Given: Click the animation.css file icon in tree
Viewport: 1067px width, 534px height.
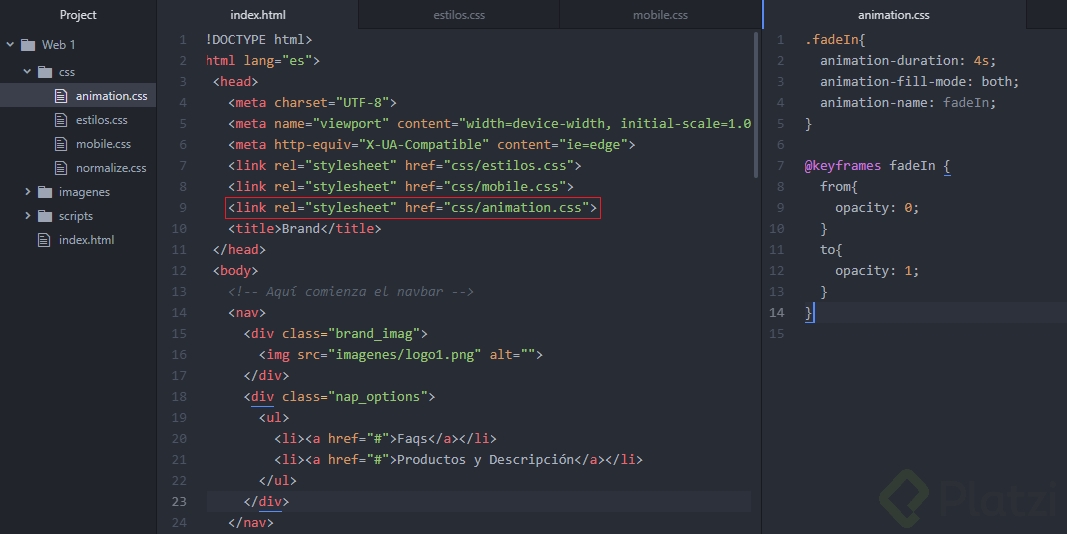Looking at the screenshot, I should pyautogui.click(x=62, y=96).
